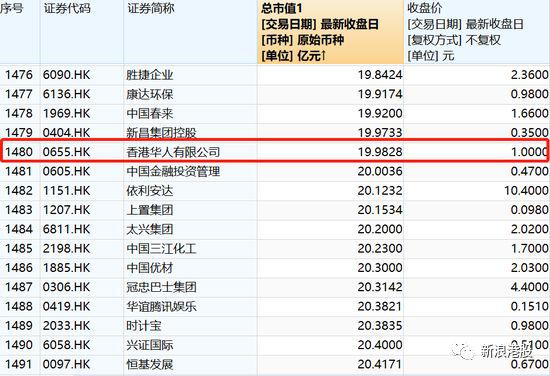
Task: Select market value cell 19.9828
Action: point(380,152)
